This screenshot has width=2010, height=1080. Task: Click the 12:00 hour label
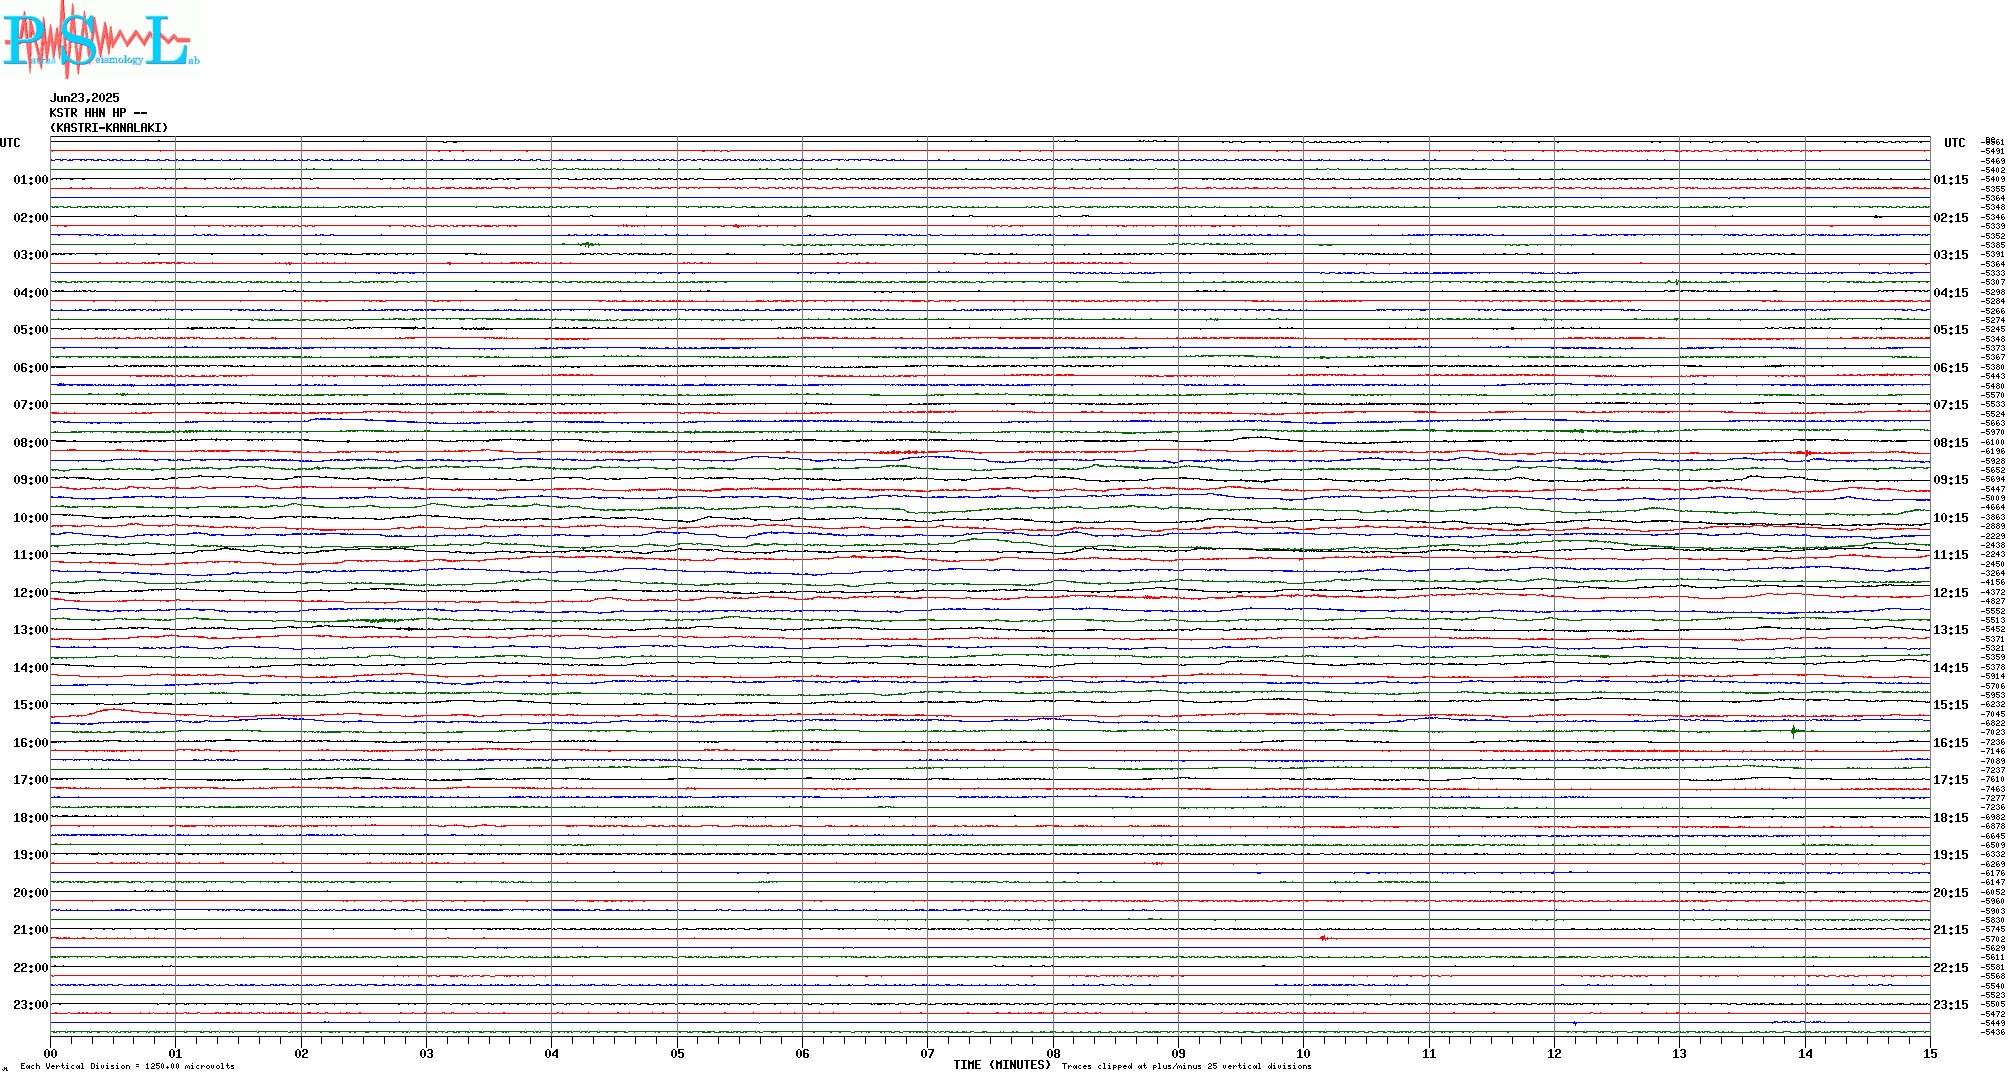pyautogui.click(x=31, y=593)
